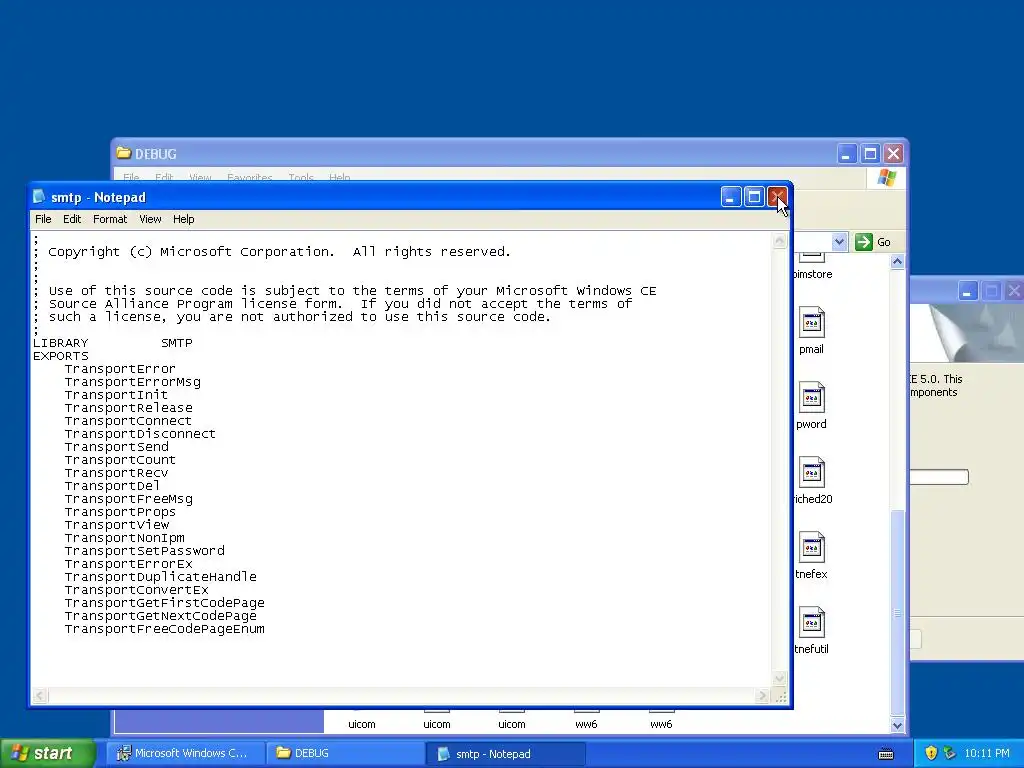Click Notepad vertical scrollbar up arrow
1024x768 pixels.
pos(780,241)
